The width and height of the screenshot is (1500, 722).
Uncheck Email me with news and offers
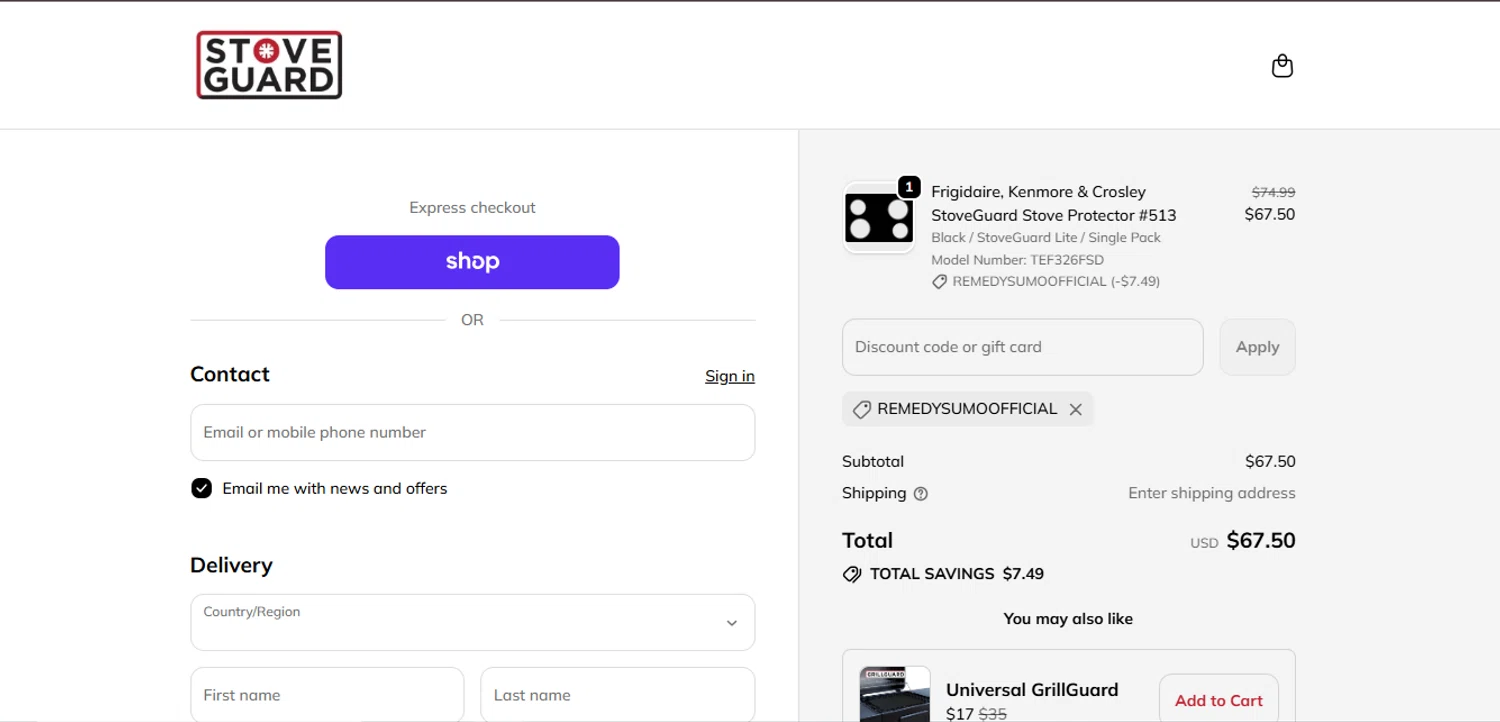coord(202,488)
